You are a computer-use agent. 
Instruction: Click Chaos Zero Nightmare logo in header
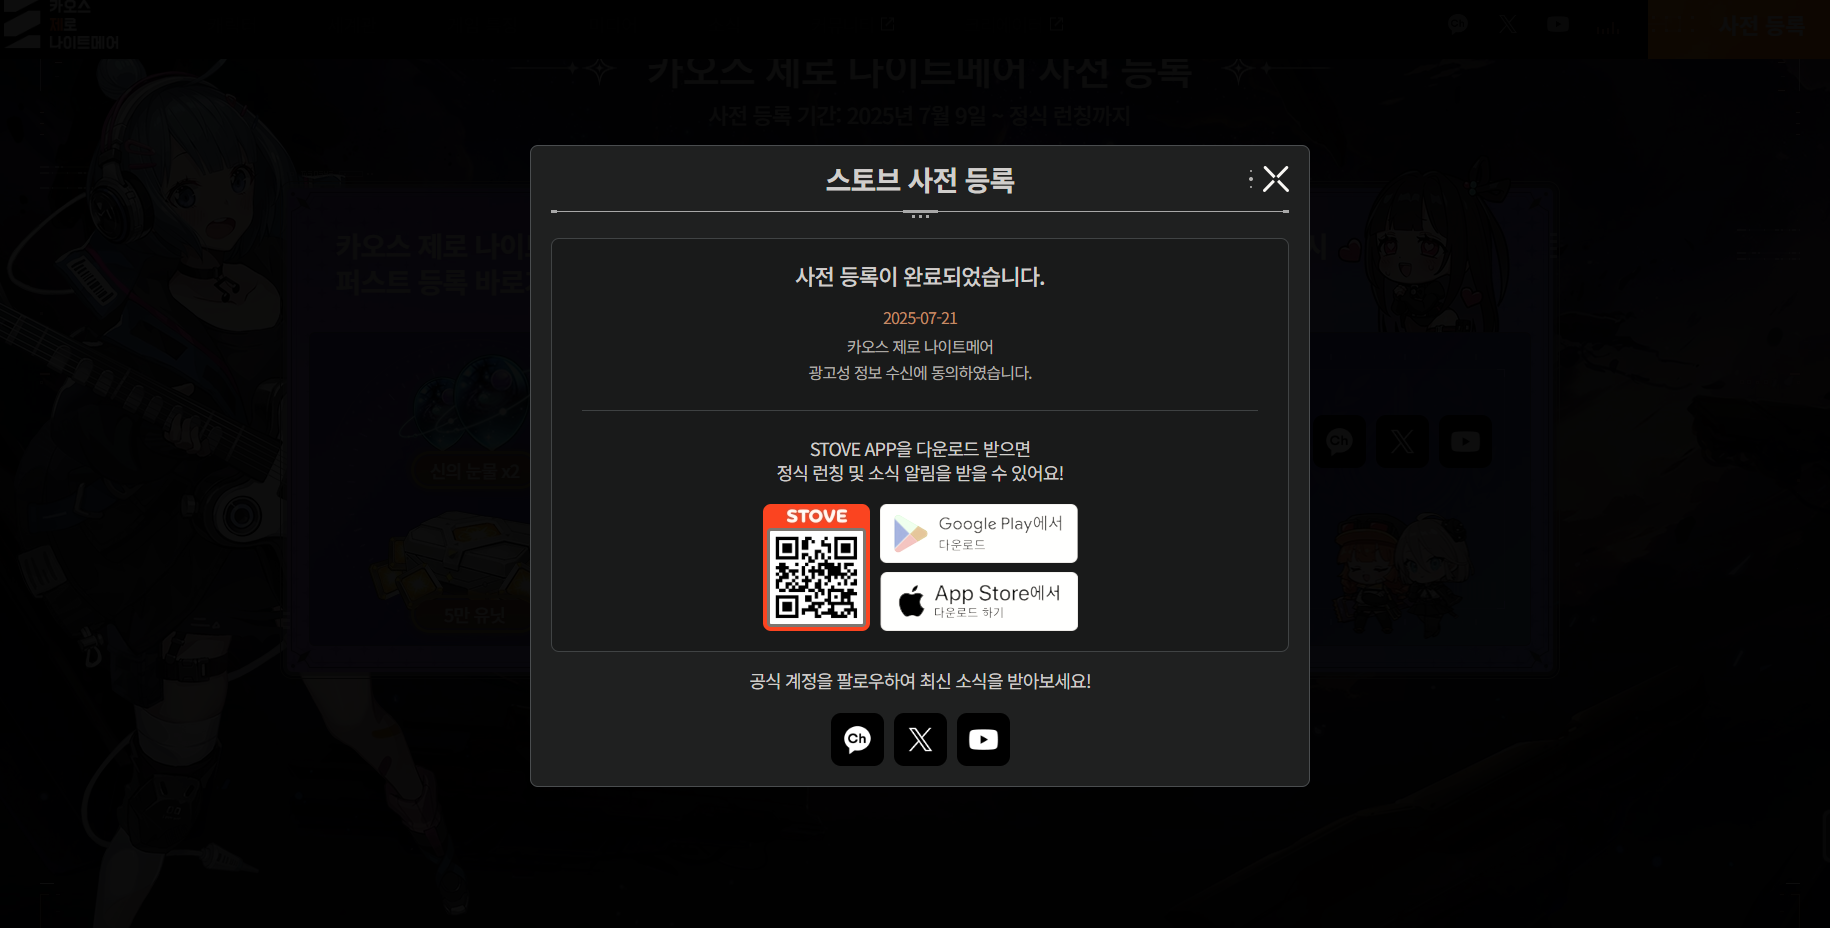[60, 24]
